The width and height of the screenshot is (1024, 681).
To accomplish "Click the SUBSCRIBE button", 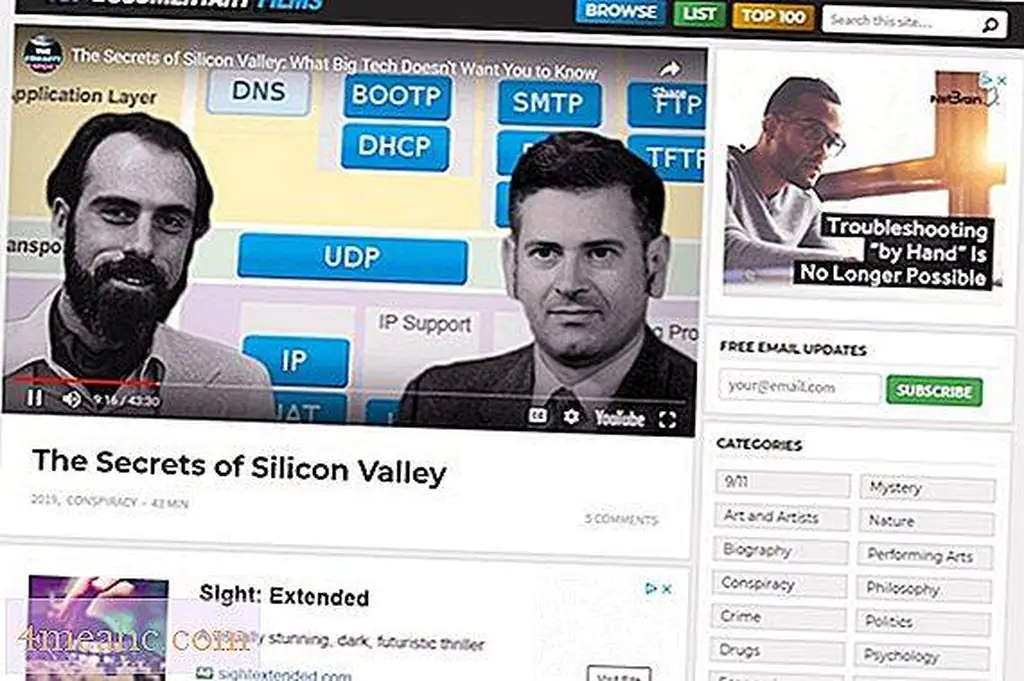I will (x=934, y=390).
